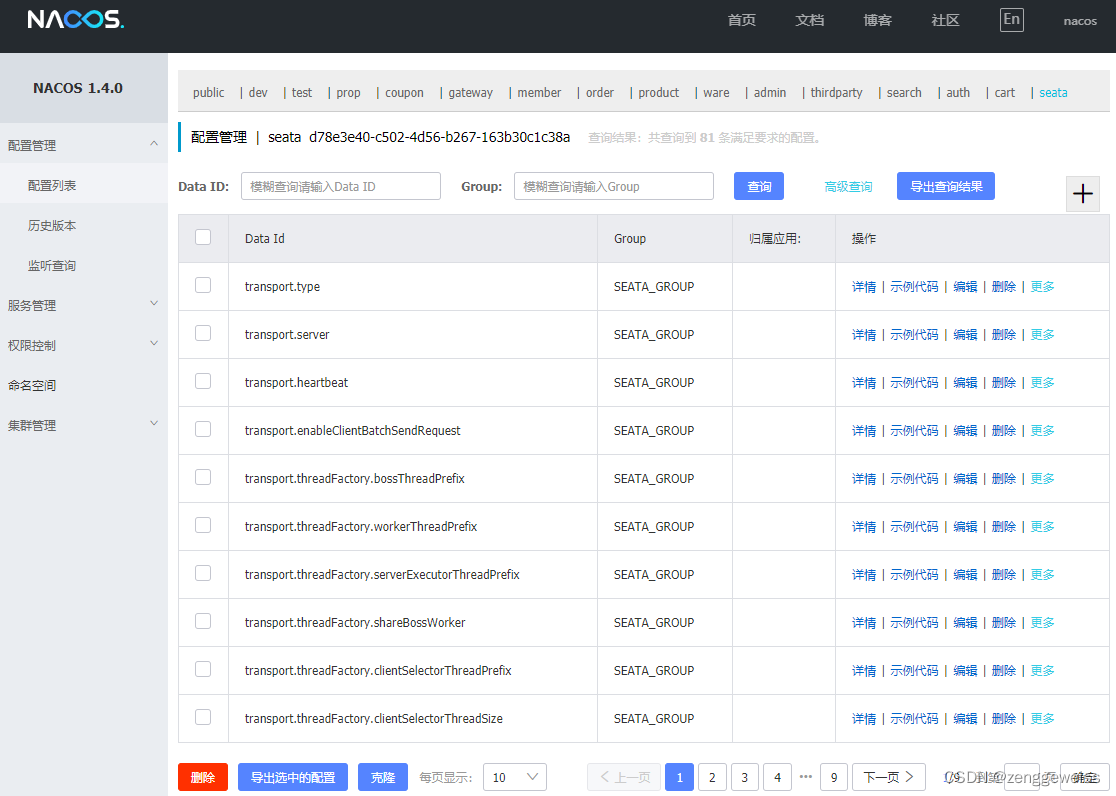
Task: Select checkbox for serverExecutorThreadPrefix row
Action: [x=203, y=573]
